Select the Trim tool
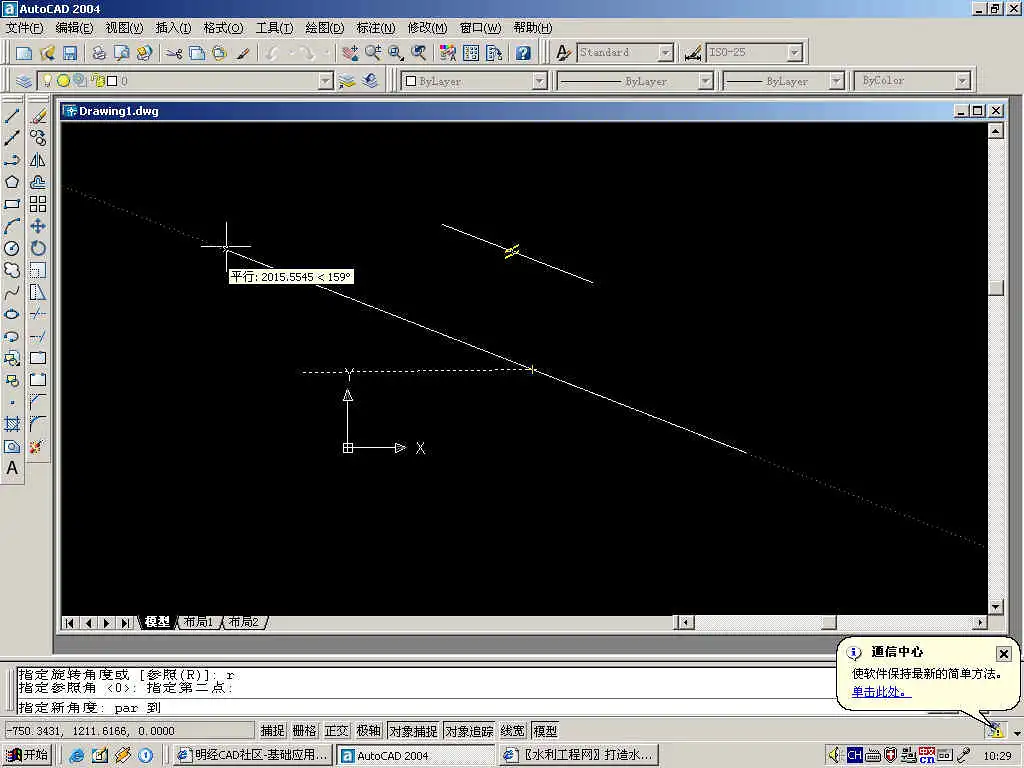 tap(38, 314)
